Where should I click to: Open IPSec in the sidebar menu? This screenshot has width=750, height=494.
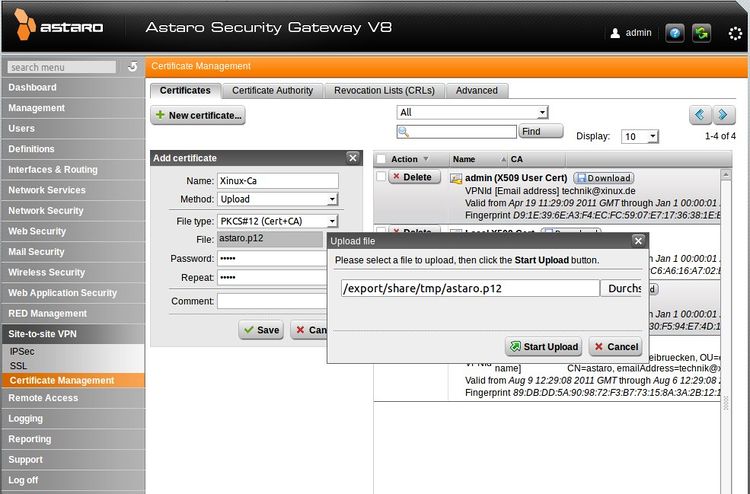[x=22, y=352]
